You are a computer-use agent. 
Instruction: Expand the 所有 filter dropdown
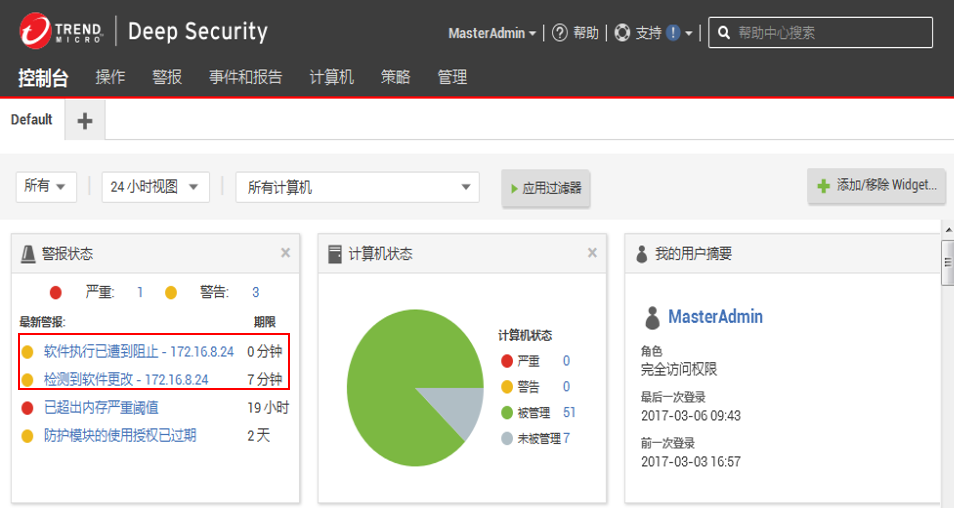pyautogui.click(x=46, y=187)
